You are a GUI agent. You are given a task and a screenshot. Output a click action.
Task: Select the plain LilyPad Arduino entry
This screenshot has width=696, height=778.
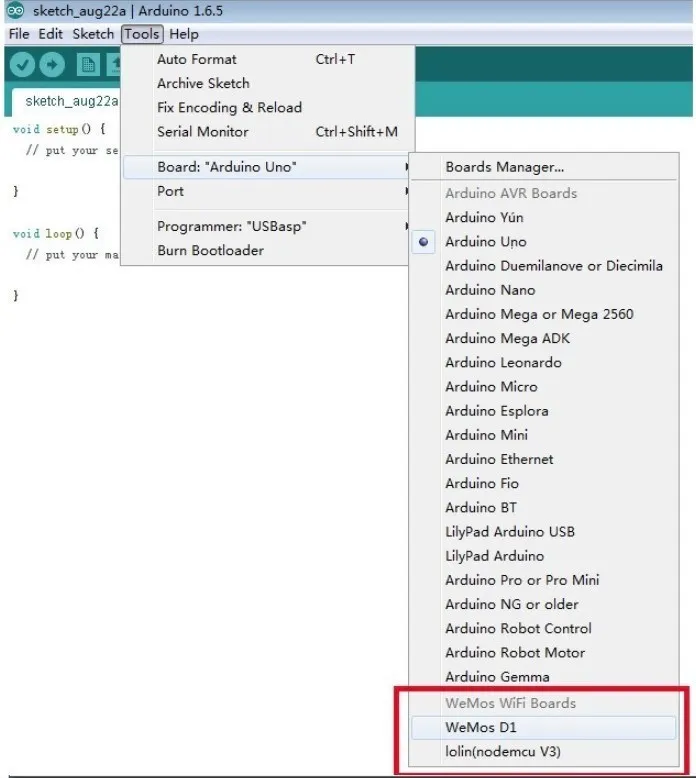pyautogui.click(x=543, y=556)
